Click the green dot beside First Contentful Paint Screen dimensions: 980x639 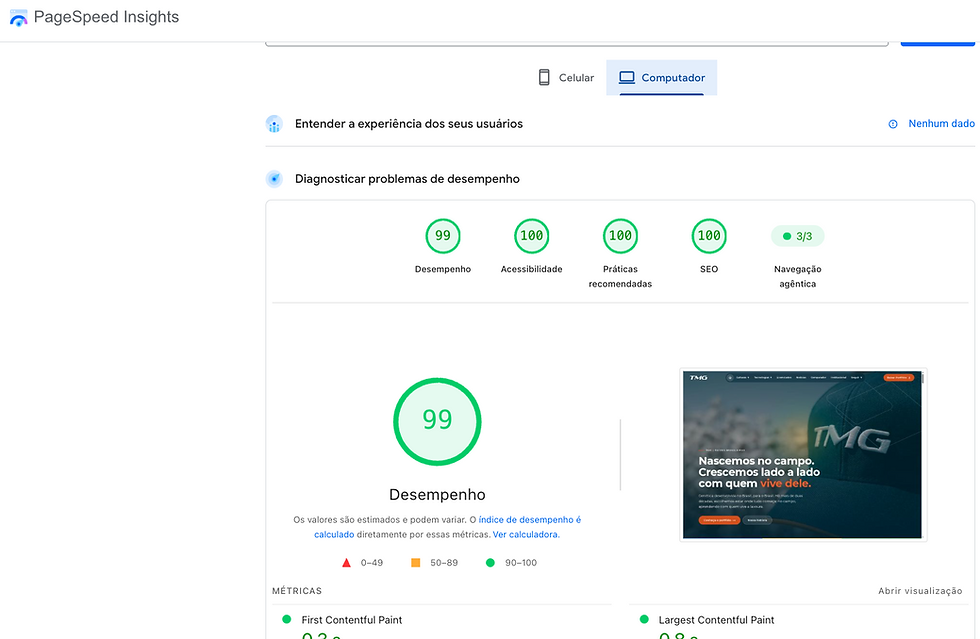click(287, 619)
